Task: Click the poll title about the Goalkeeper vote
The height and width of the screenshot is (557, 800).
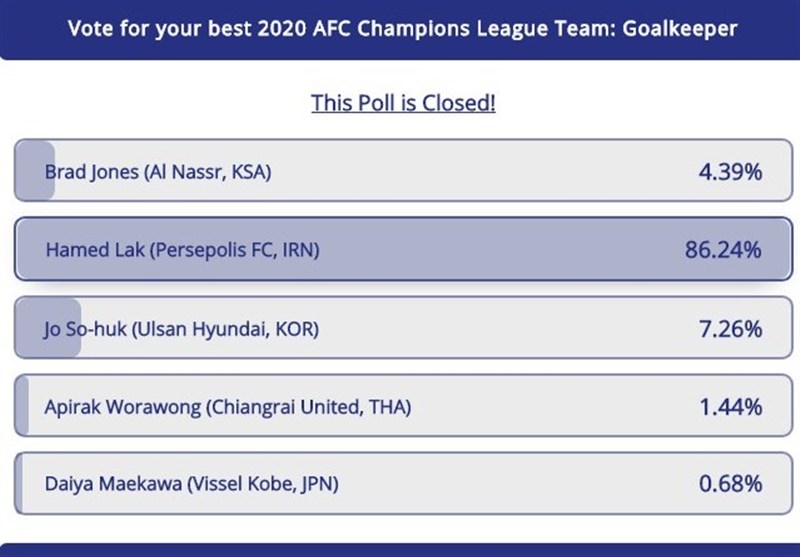Action: 402,27
